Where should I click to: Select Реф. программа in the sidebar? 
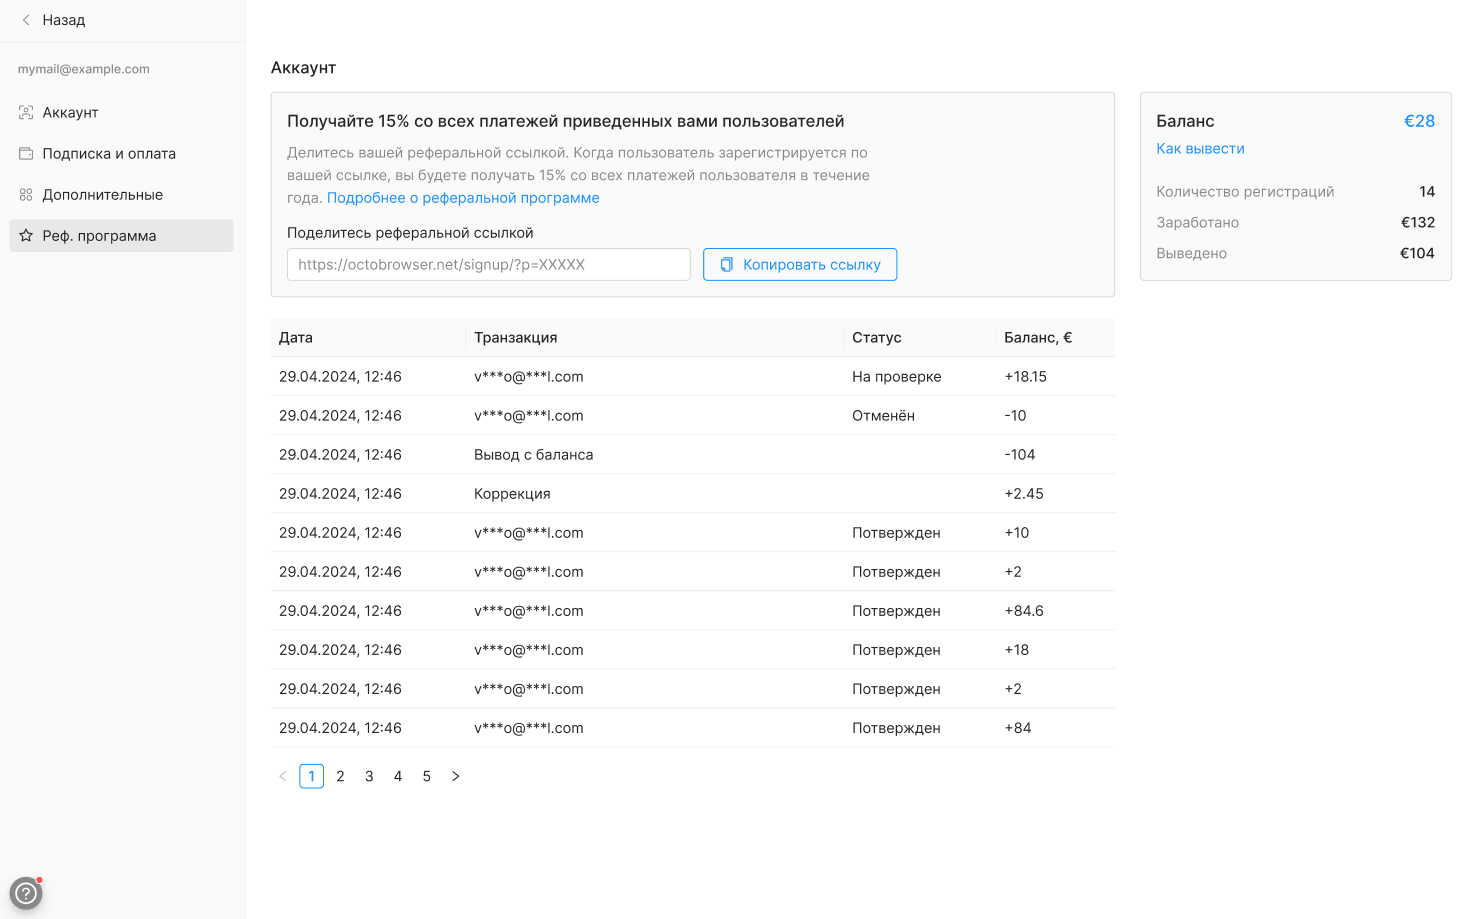pos(122,236)
